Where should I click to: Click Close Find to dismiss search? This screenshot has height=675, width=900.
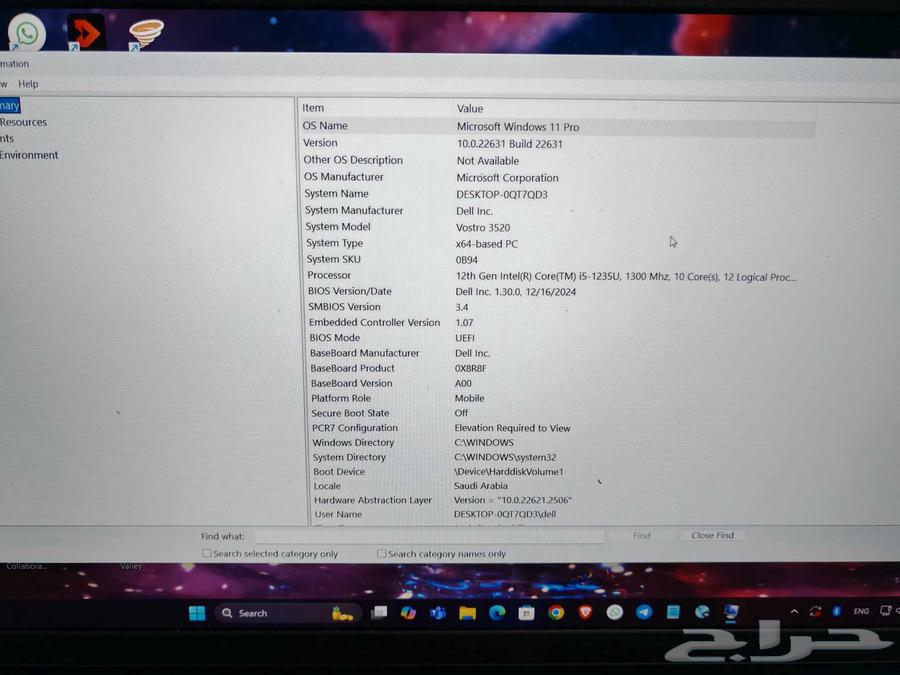click(x=711, y=535)
